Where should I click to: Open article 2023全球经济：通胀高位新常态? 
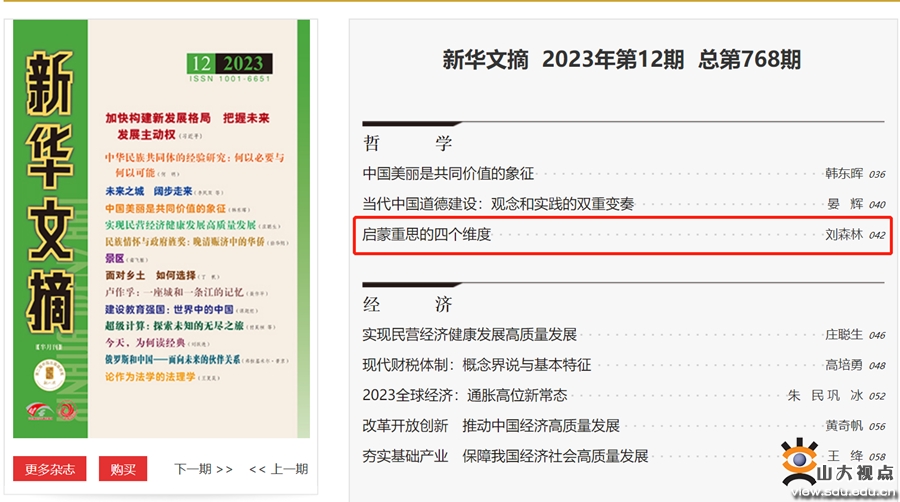[x=464, y=395]
